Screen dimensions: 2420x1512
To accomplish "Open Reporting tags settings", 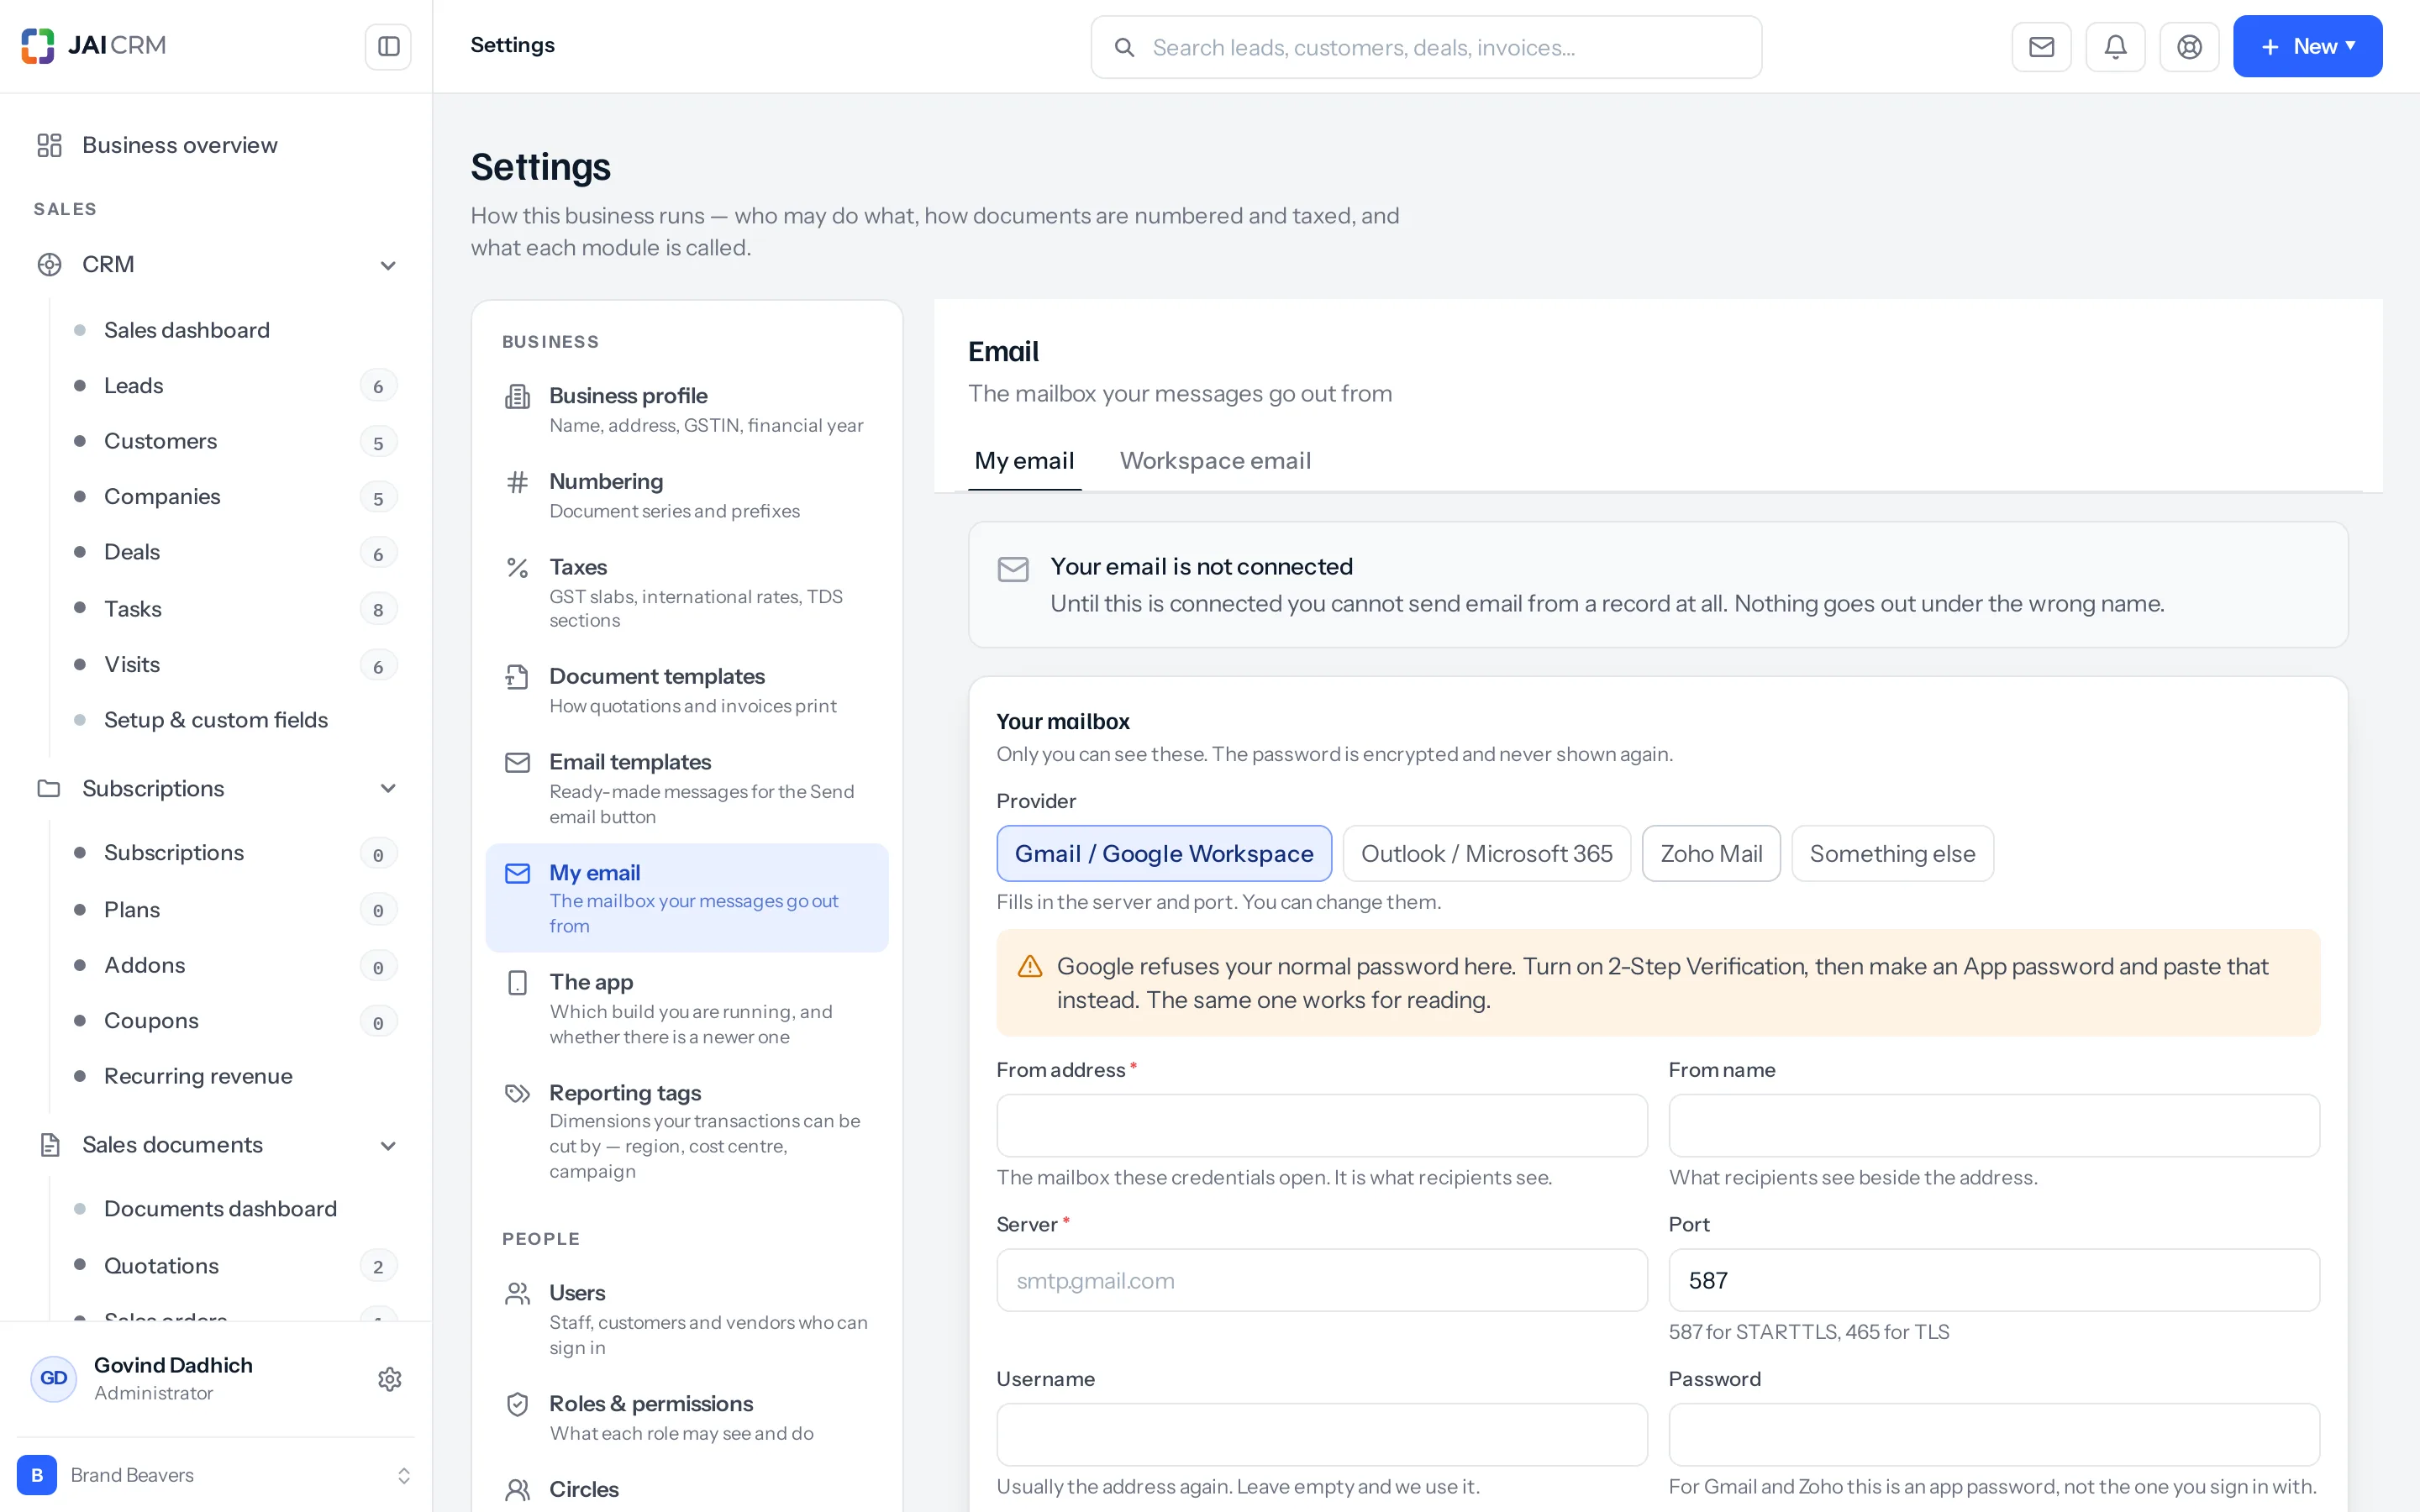I will 687,1131.
